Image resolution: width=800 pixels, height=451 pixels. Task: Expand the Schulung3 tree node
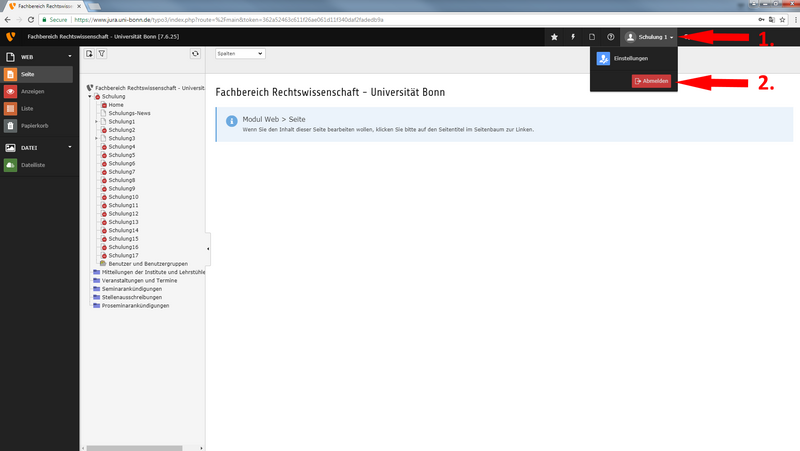coord(96,138)
